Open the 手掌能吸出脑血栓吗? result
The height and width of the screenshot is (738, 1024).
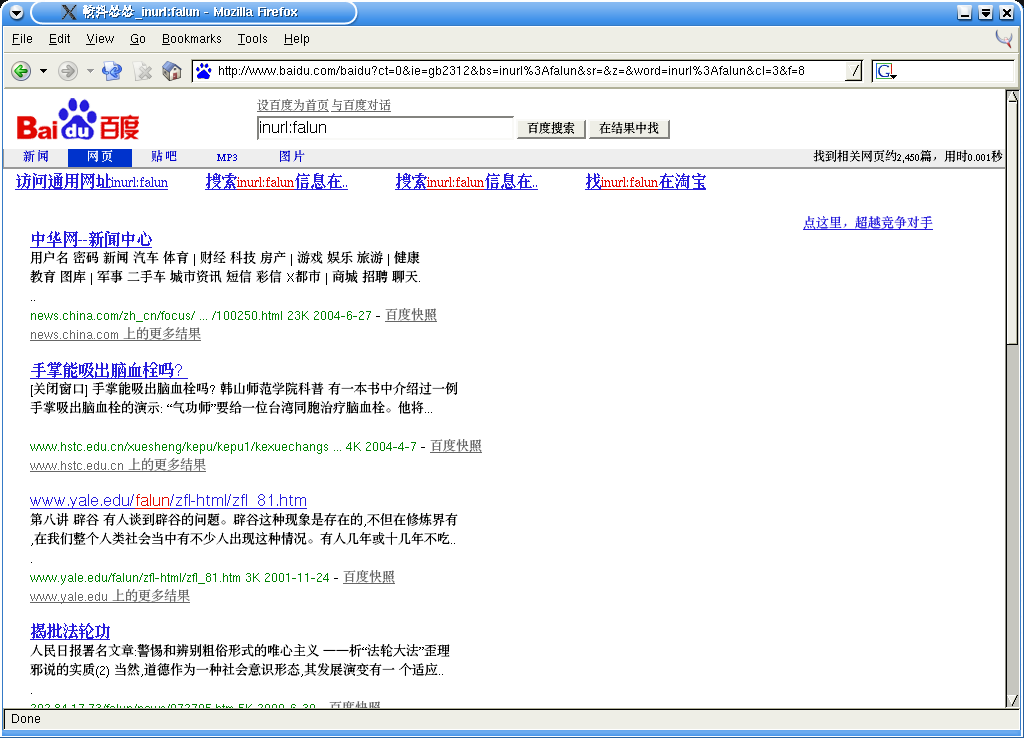(x=108, y=370)
